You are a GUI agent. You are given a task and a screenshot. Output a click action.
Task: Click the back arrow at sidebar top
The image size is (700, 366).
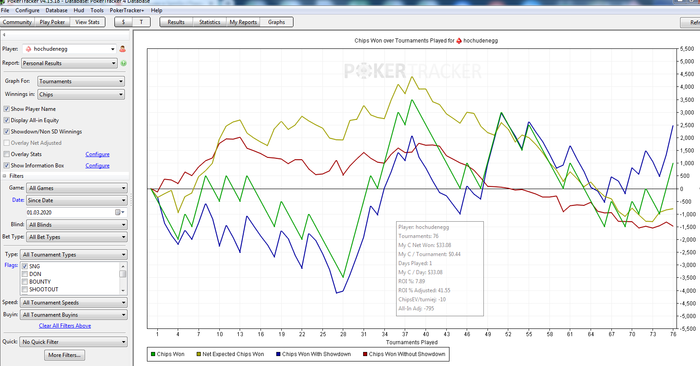click(4, 35)
